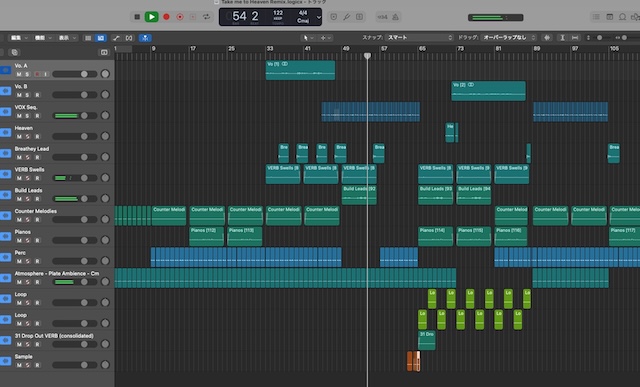Stop playback with the Stop button
This screenshot has height=387, width=640.
[137, 17]
